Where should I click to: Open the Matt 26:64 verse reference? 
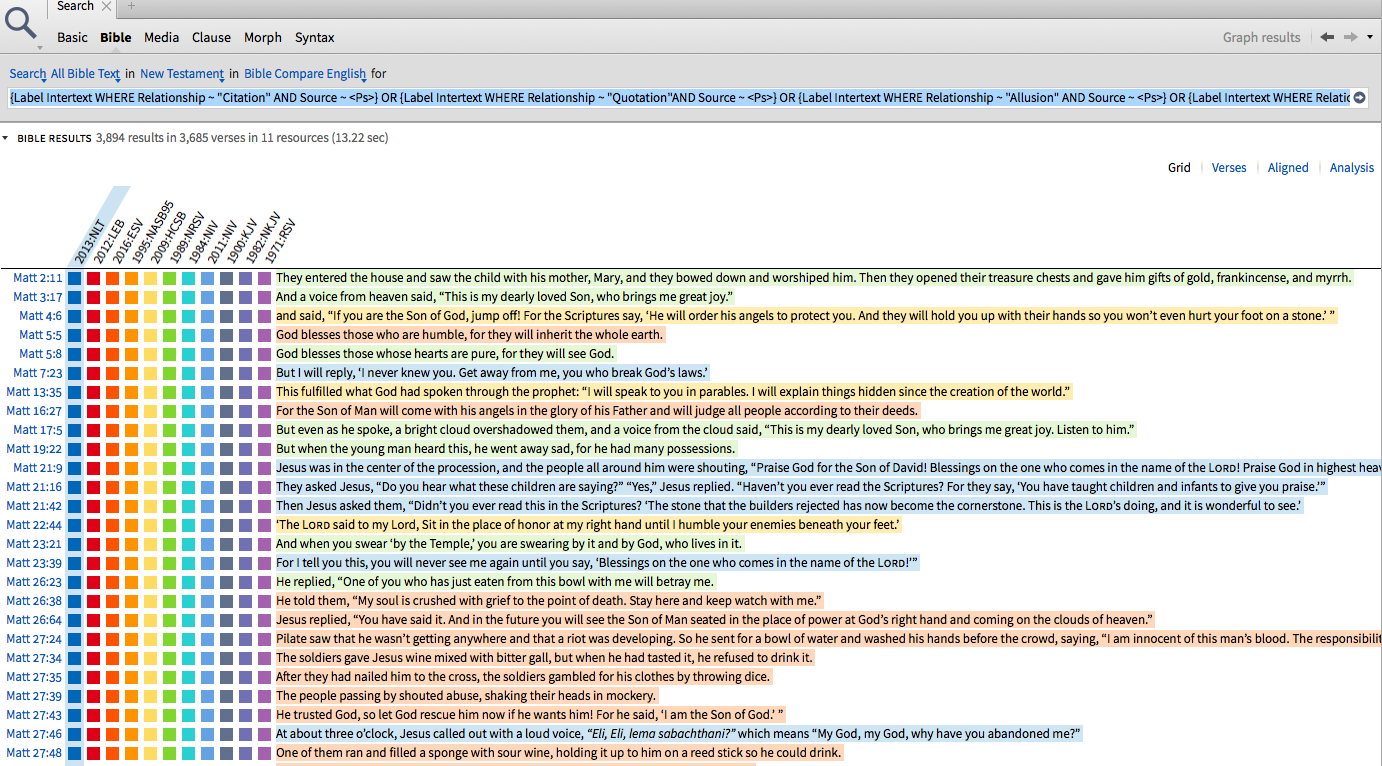click(35, 620)
